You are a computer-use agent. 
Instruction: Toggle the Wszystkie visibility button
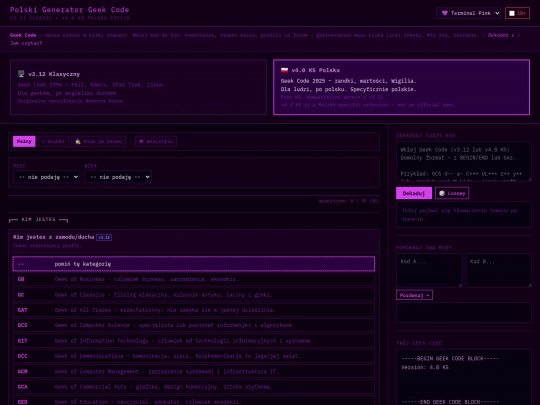pos(156,142)
